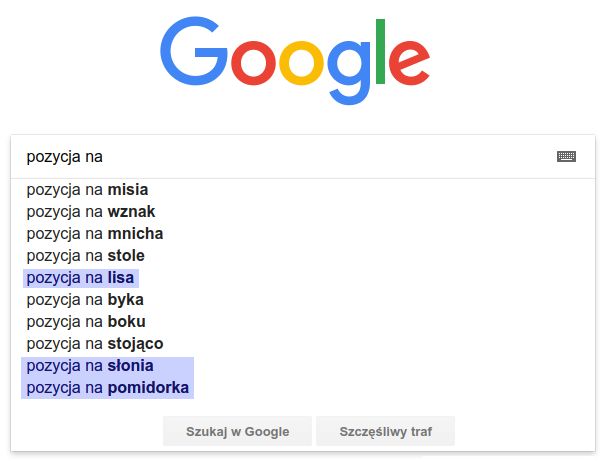
Task: Select suggestion 'pozycja na stole'
Action: coord(86,256)
